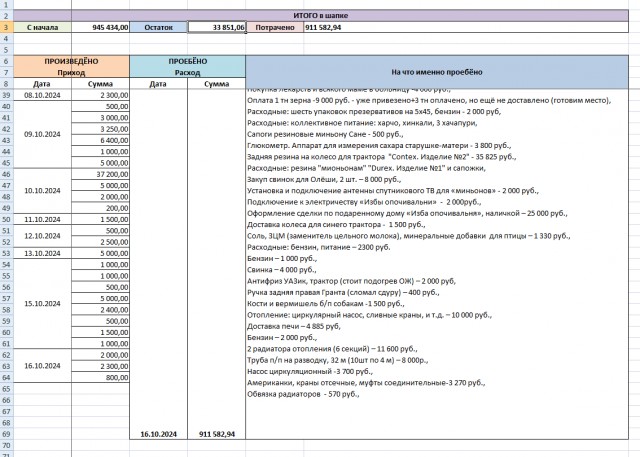The width and height of the screenshot is (640, 457).
Task: Click the "Соль, ЗЦМ" expense line
Action: (409, 236)
